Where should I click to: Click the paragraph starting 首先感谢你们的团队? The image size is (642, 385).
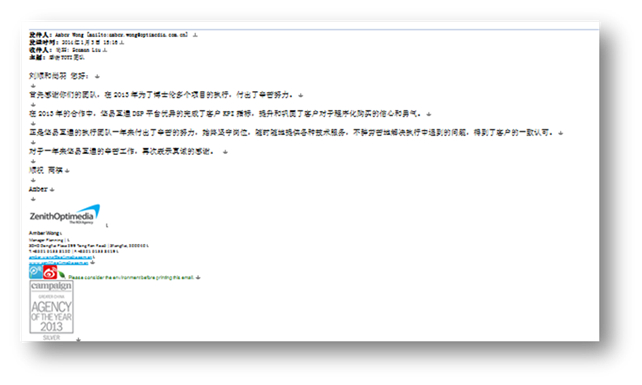[x=161, y=95]
